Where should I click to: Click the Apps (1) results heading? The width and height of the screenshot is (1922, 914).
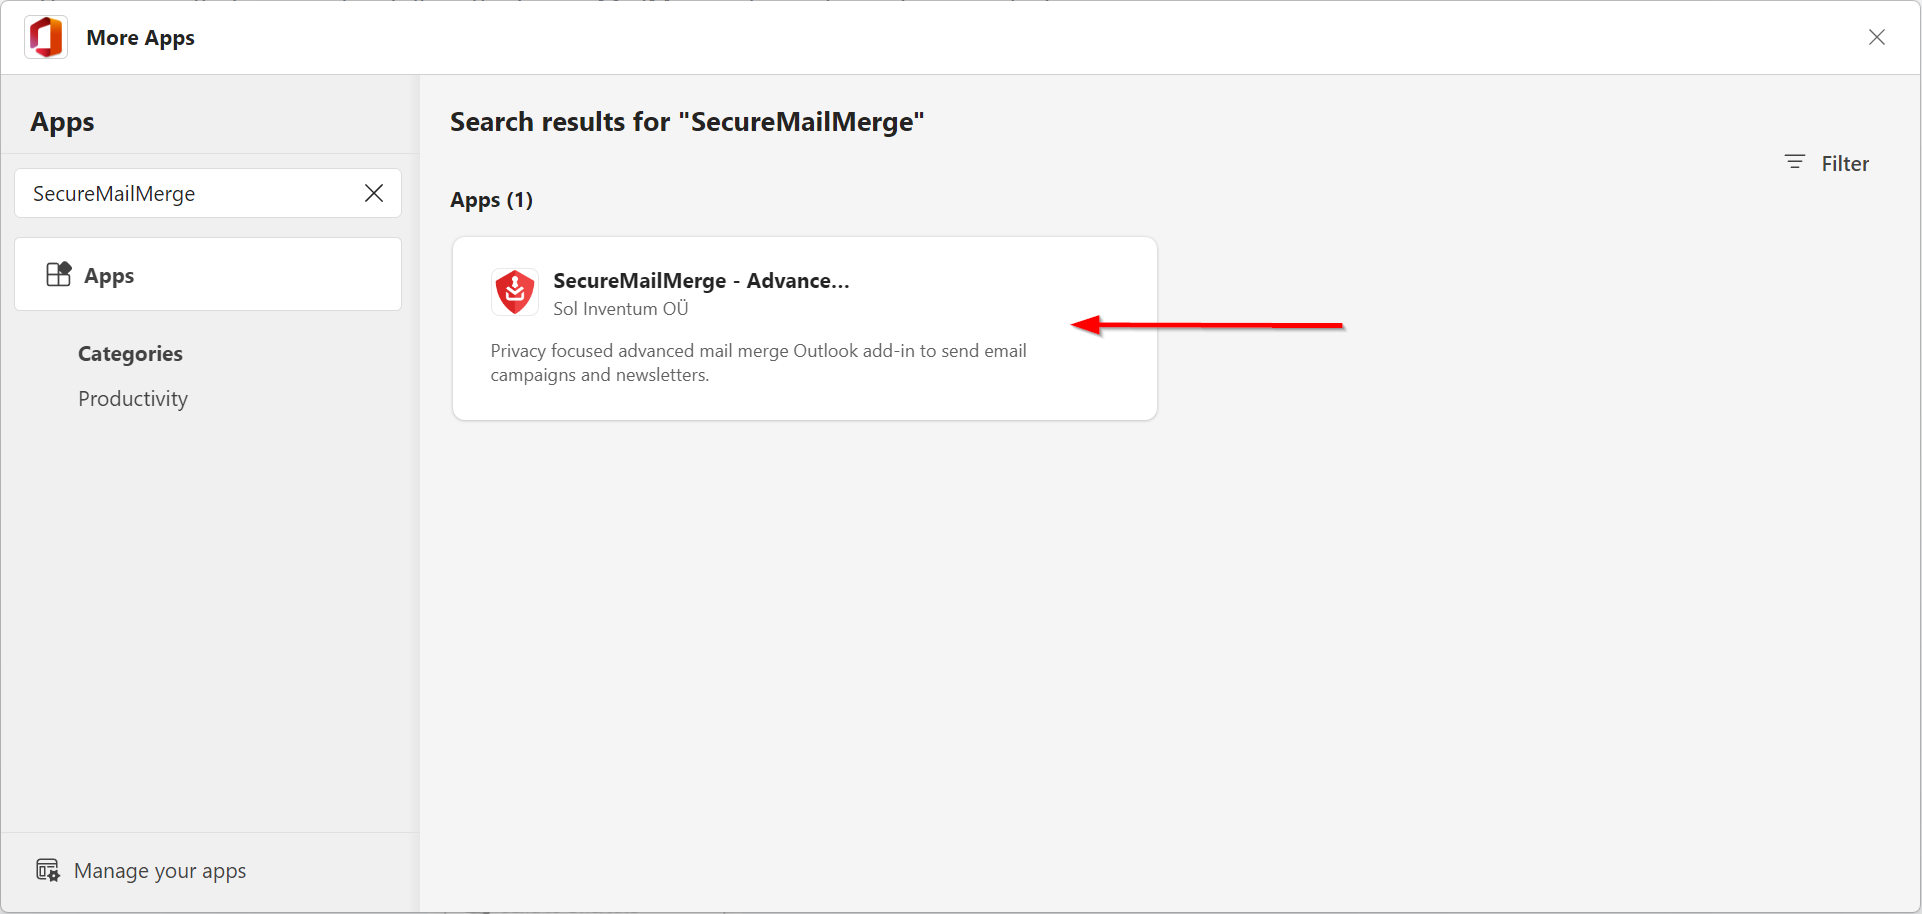pyautogui.click(x=491, y=199)
